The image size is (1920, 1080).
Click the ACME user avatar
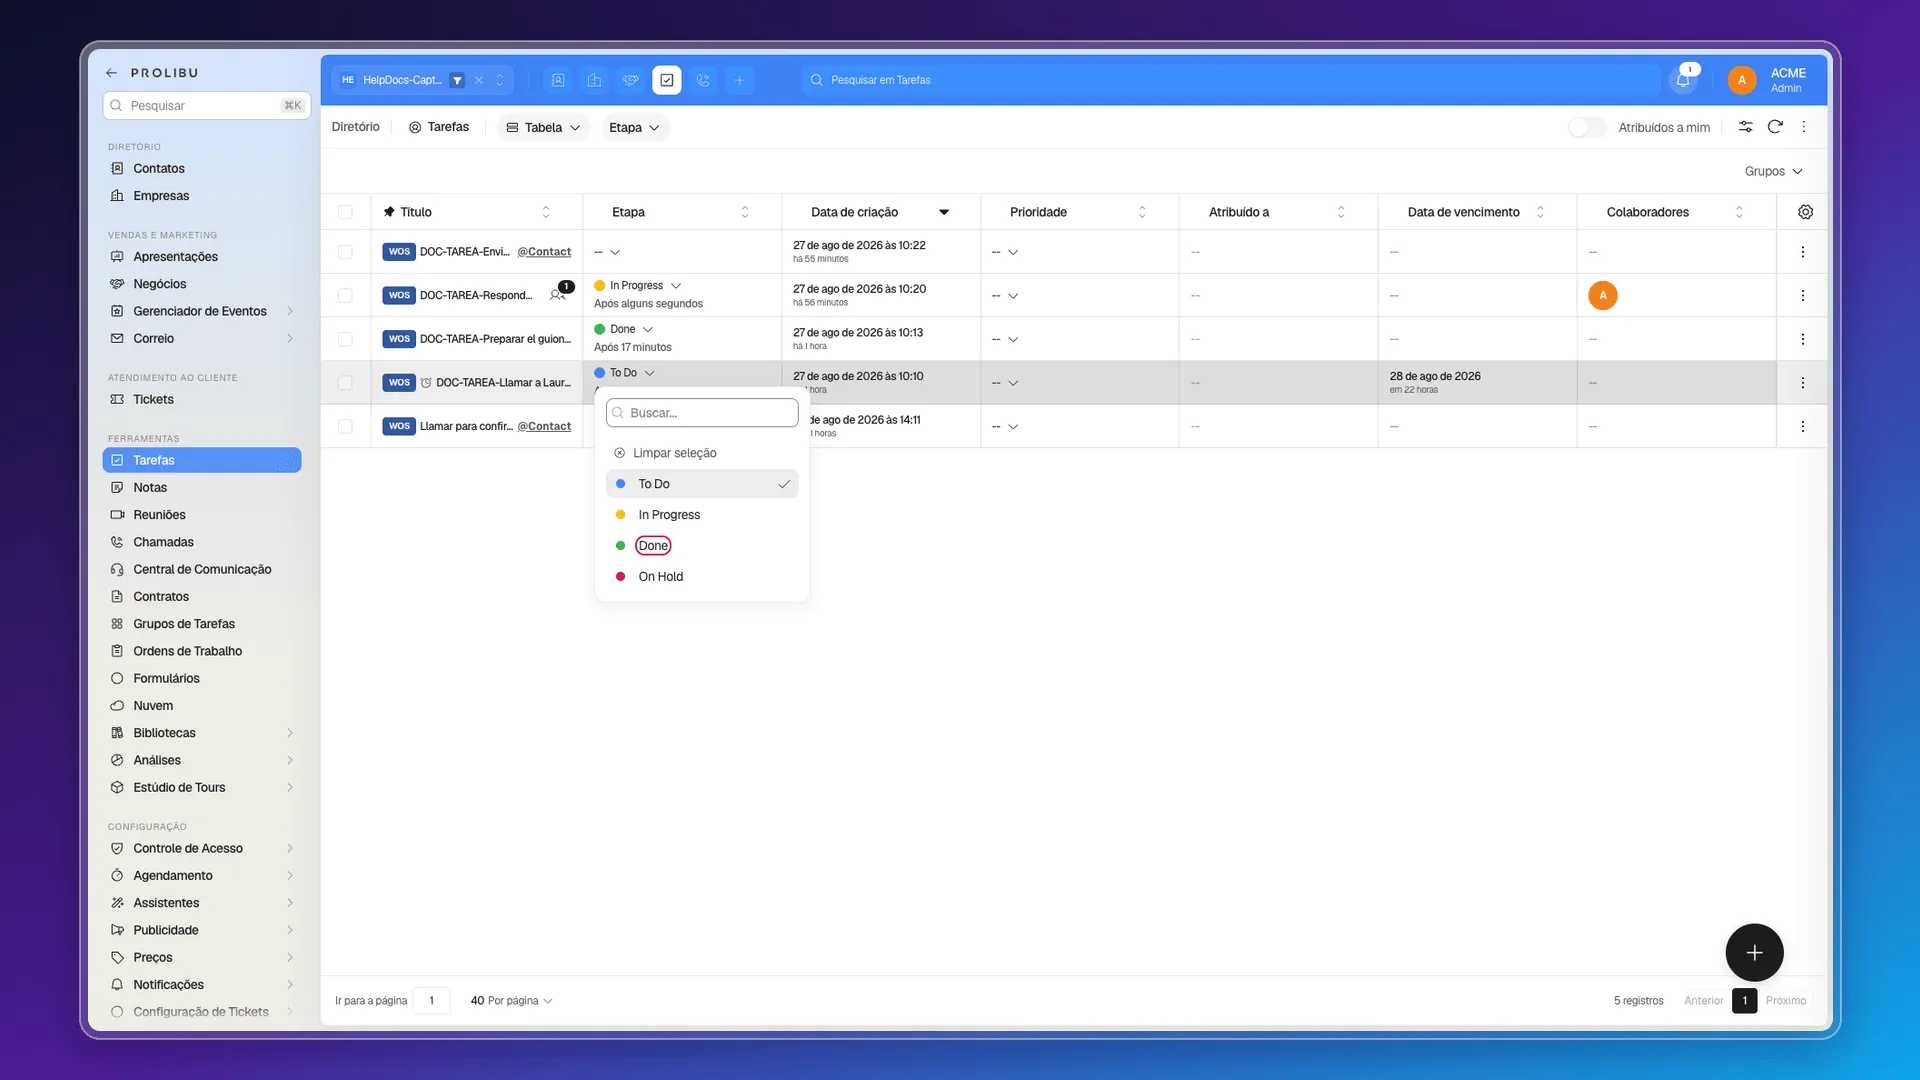click(1741, 80)
